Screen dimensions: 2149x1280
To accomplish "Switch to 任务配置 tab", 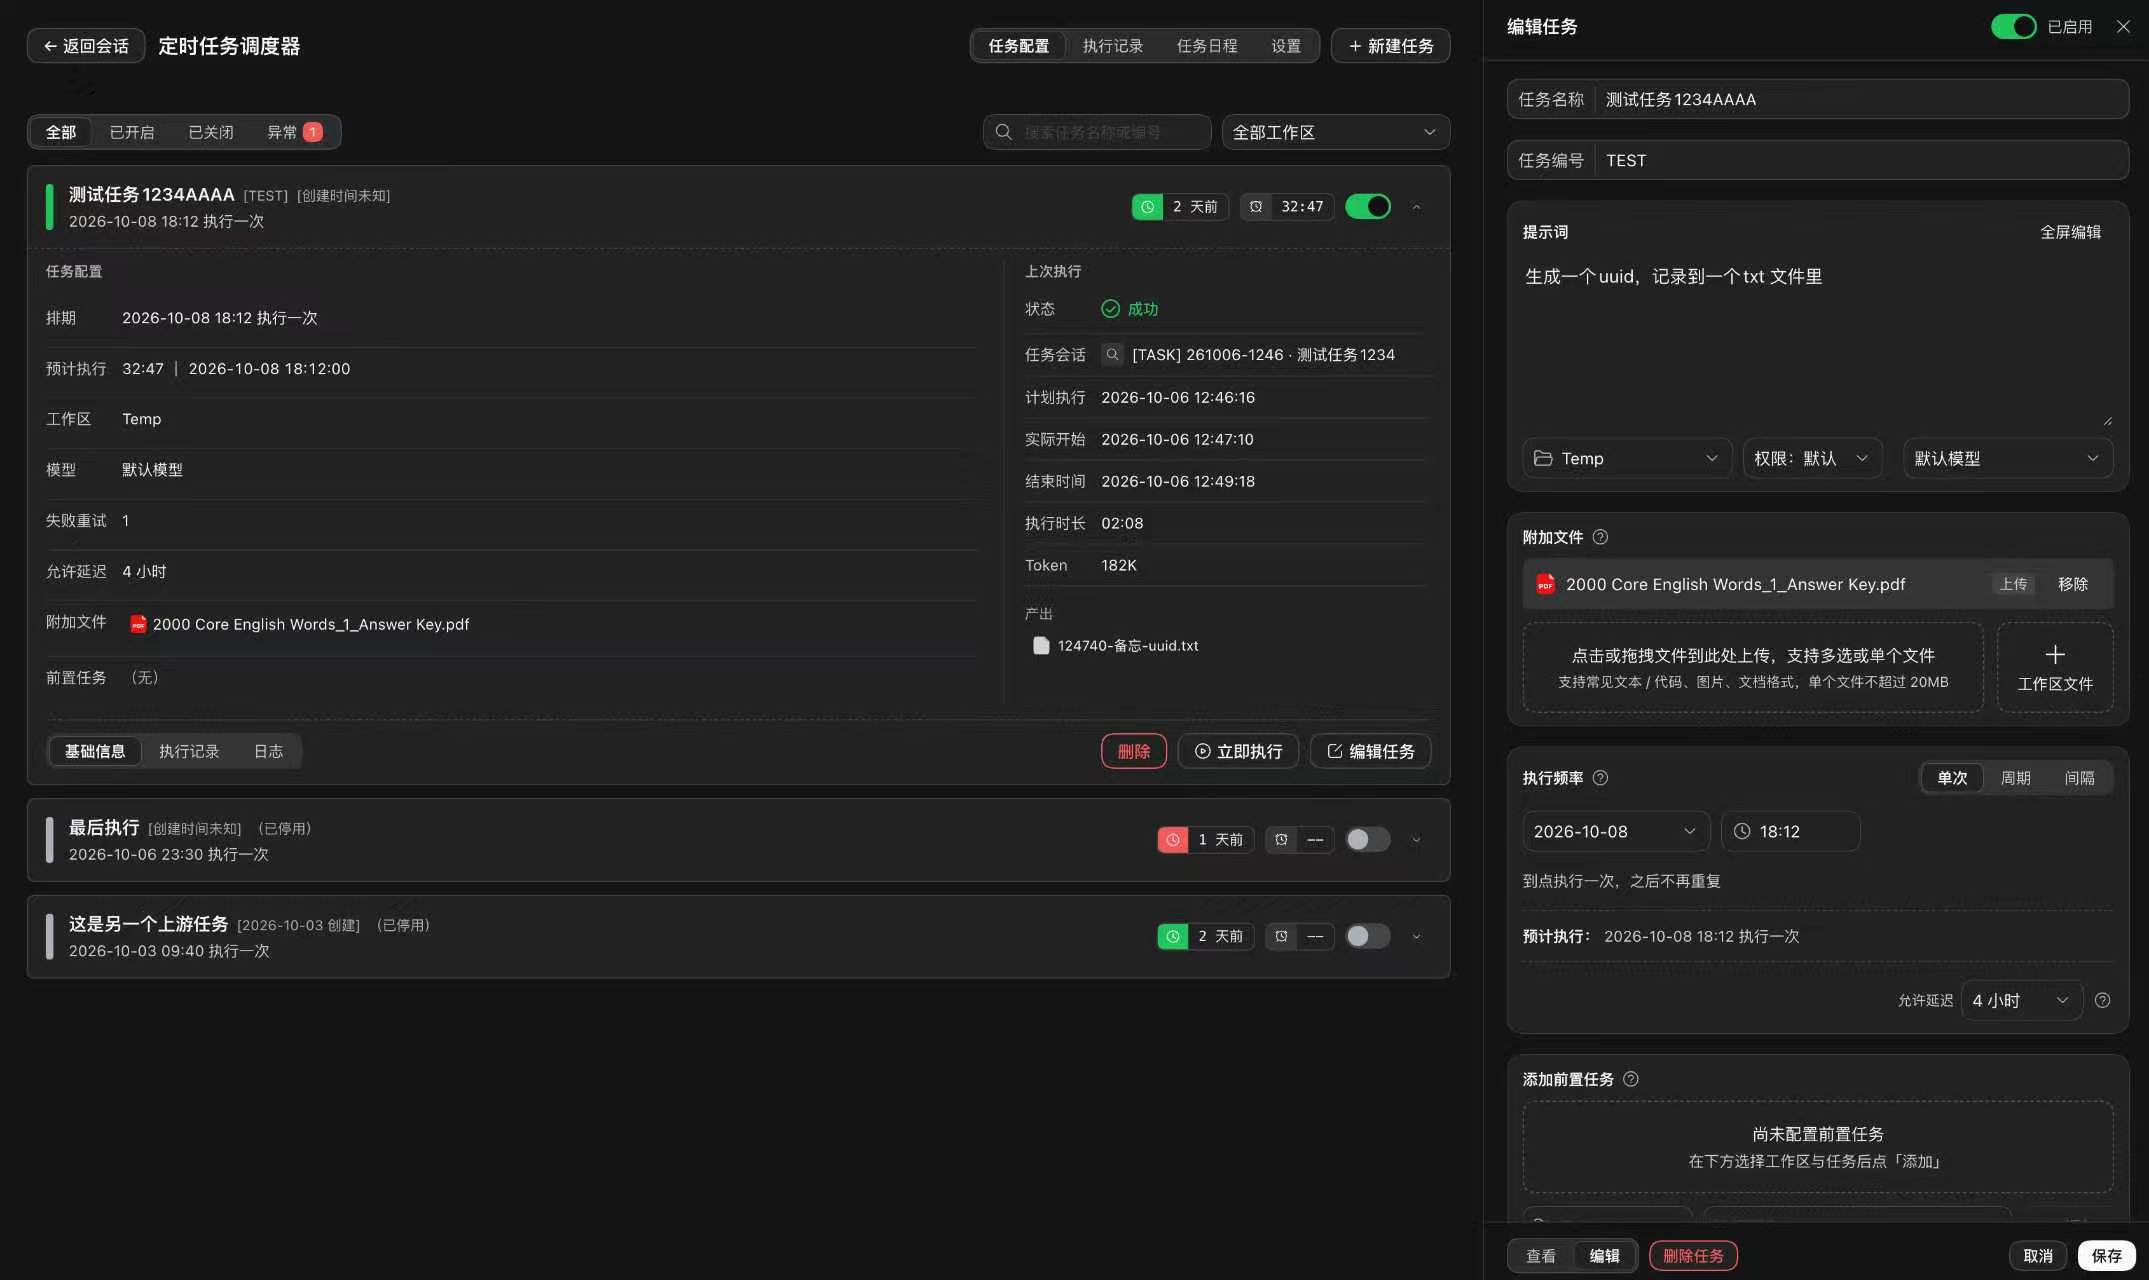I will tap(1019, 46).
